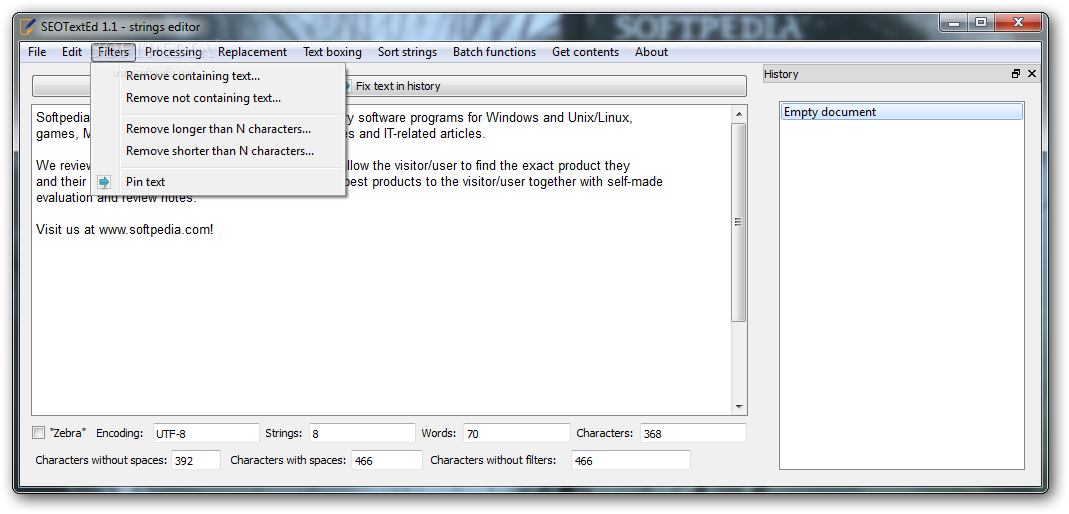Click the text editor scrollbar up arrow
Image resolution: width=1069 pixels, height=514 pixels.
739,113
